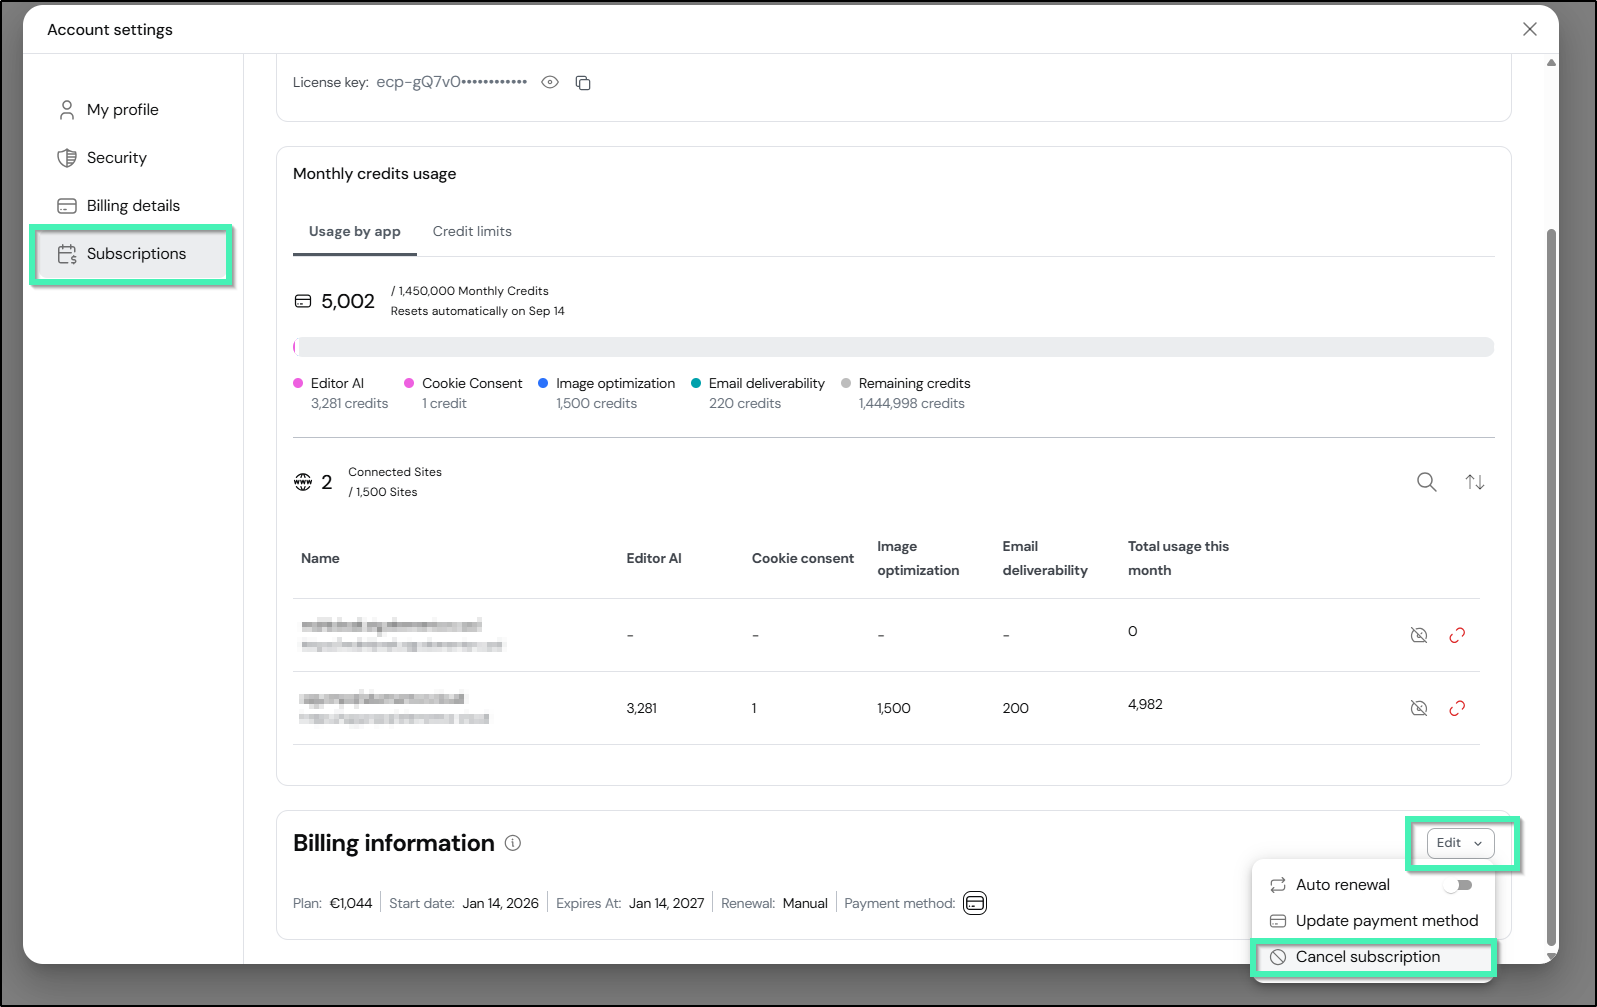Disconnect the first site with zero usage

coord(1457,635)
